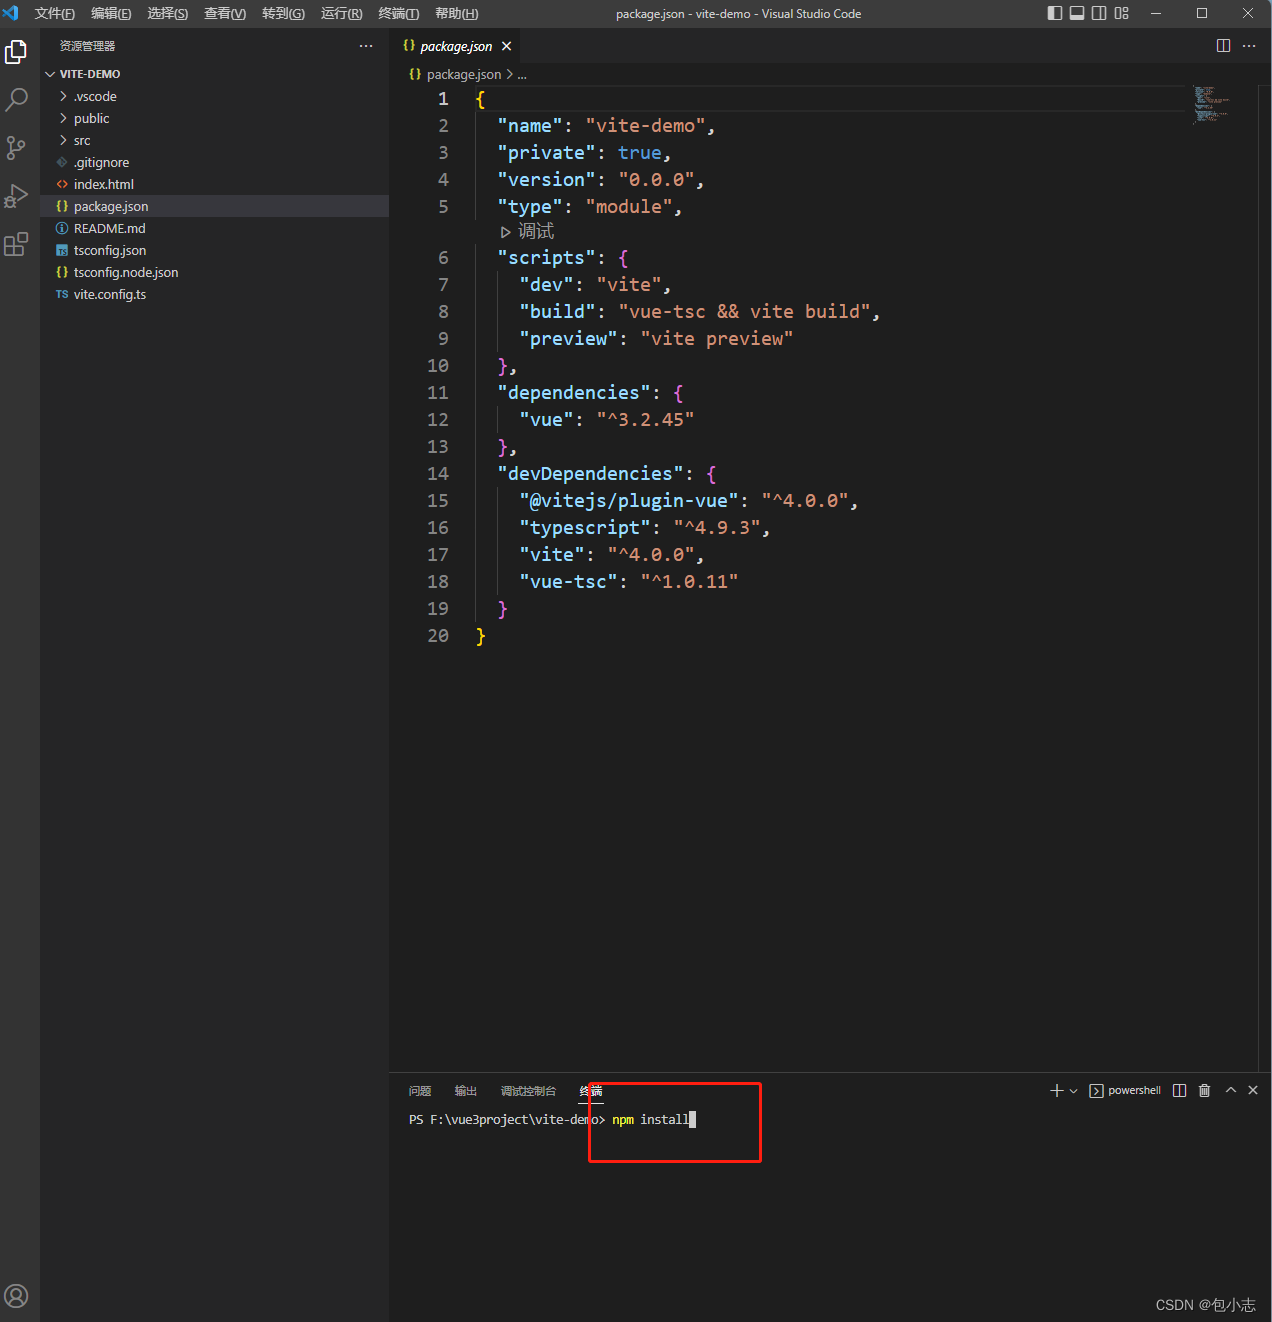Viewport: 1272px width, 1322px height.
Task: Kill the terminal with the trash icon
Action: 1205,1090
